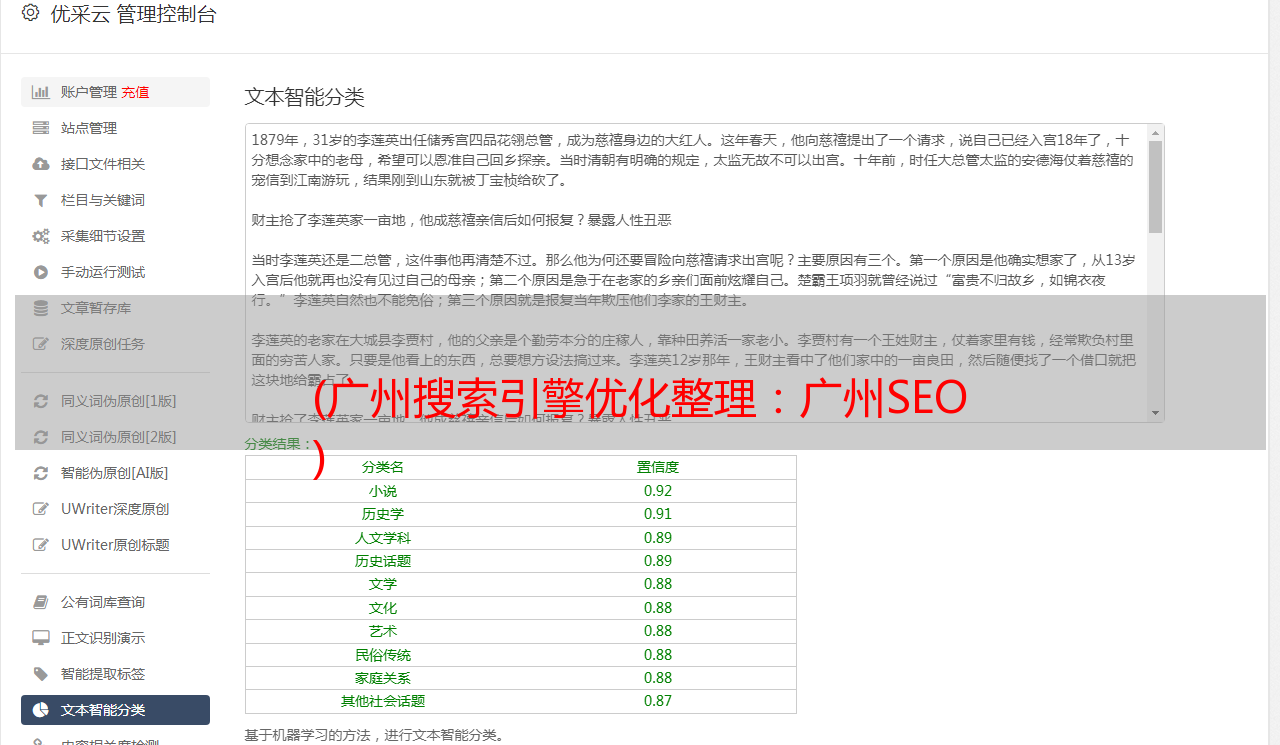Click the gear icon beside 优采云 管理控制台

click(30, 14)
